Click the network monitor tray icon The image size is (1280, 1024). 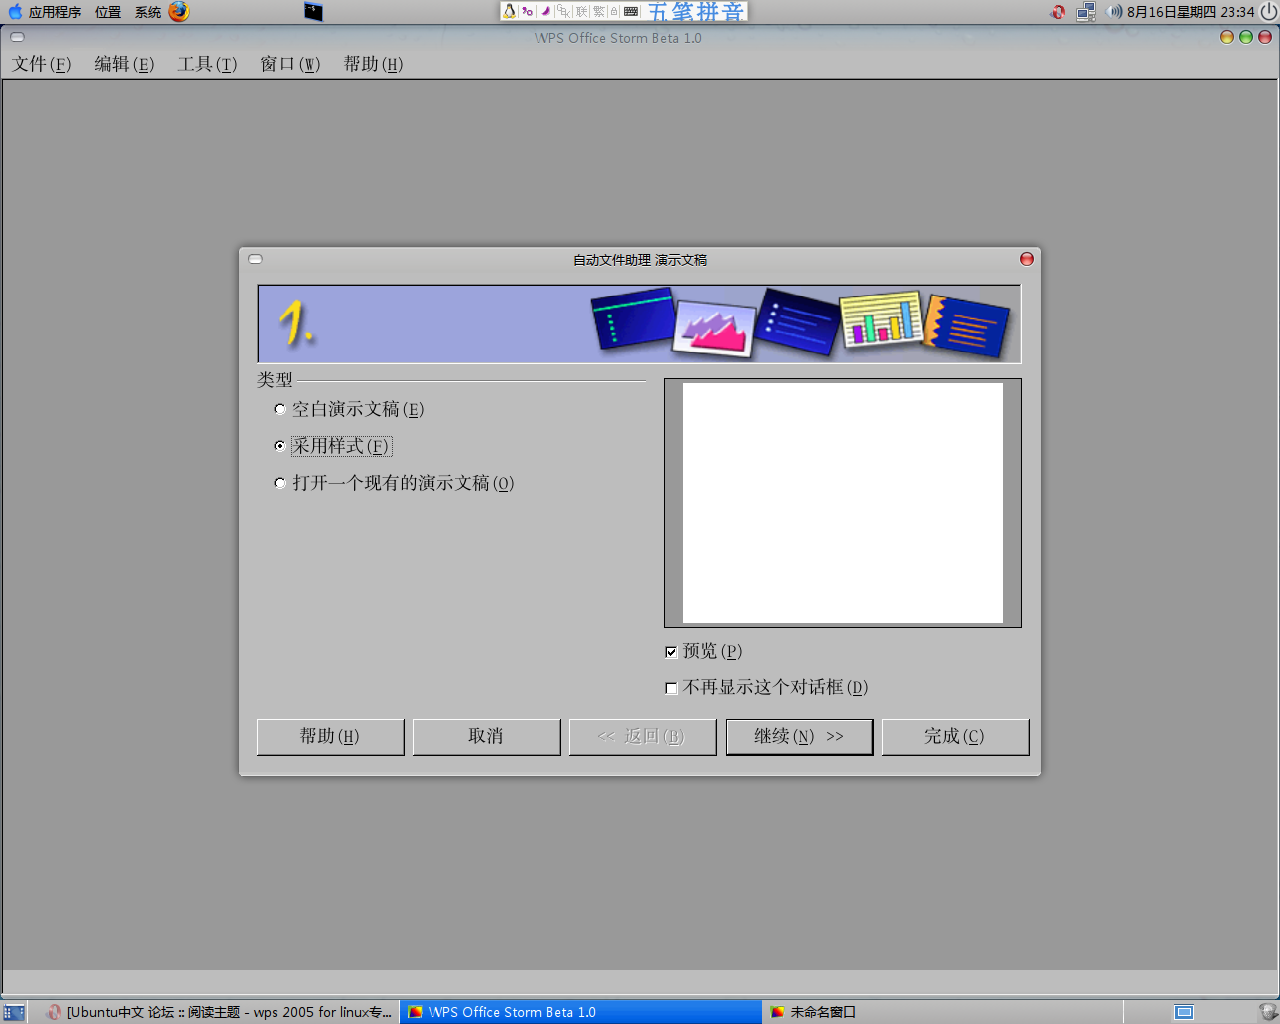[1086, 12]
